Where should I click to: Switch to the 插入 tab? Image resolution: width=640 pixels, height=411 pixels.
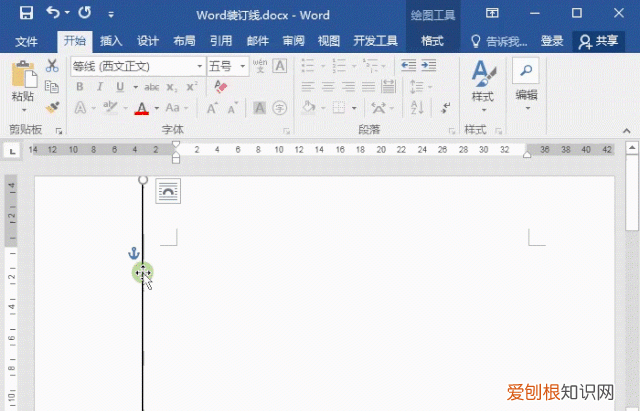click(x=111, y=41)
